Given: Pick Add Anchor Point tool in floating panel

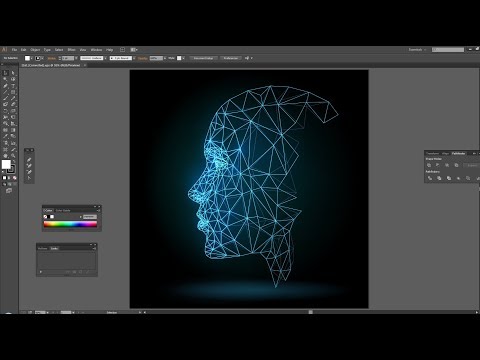Looking at the screenshot, I should pos(29,165).
